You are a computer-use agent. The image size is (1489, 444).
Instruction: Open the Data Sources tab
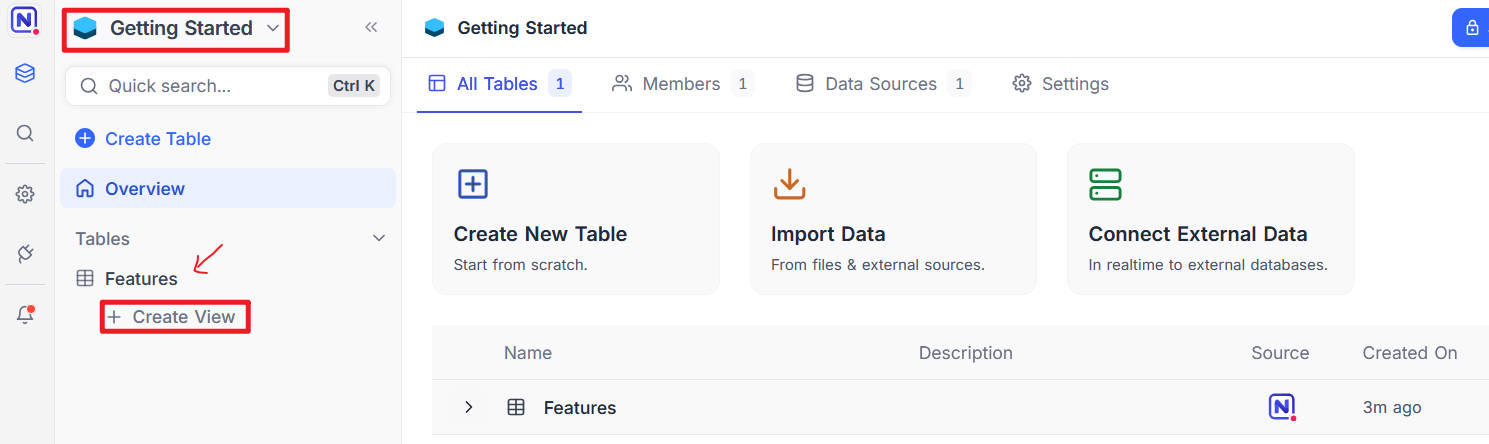pos(880,84)
